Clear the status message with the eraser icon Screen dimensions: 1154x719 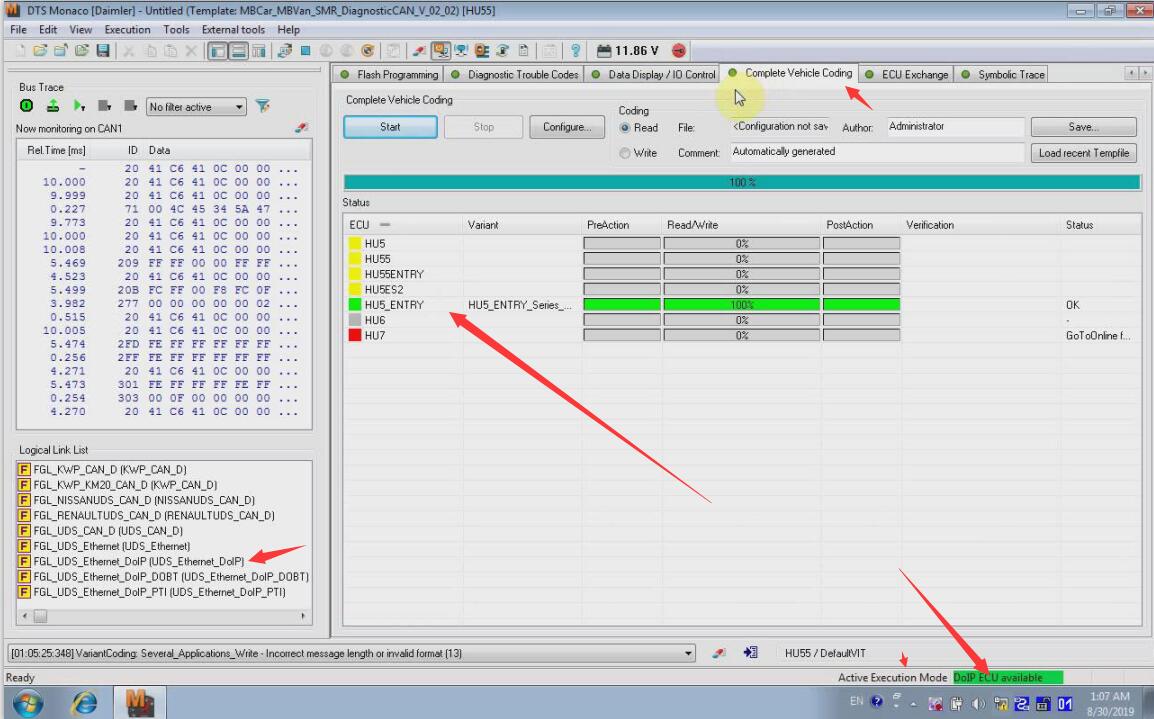pyautogui.click(x=719, y=653)
